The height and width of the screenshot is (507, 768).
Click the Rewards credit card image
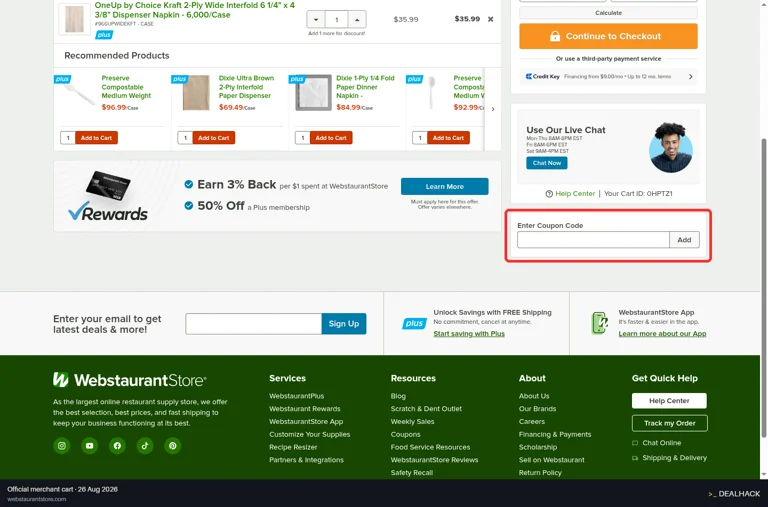pyautogui.click(x=108, y=186)
